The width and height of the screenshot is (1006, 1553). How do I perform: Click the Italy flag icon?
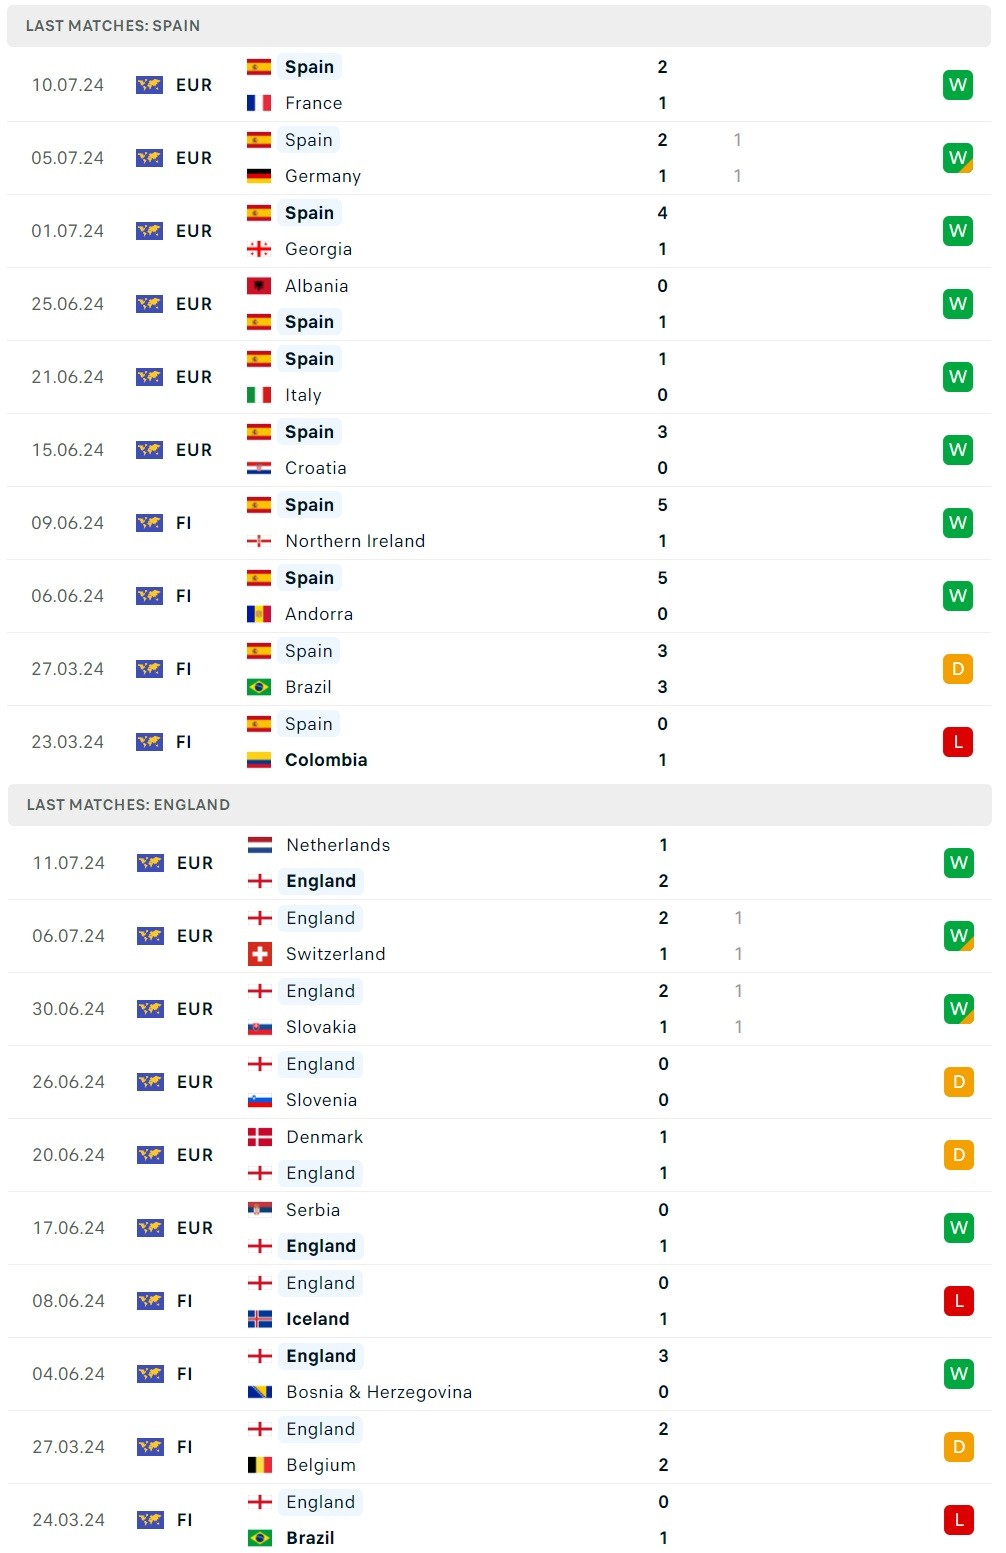tap(259, 395)
